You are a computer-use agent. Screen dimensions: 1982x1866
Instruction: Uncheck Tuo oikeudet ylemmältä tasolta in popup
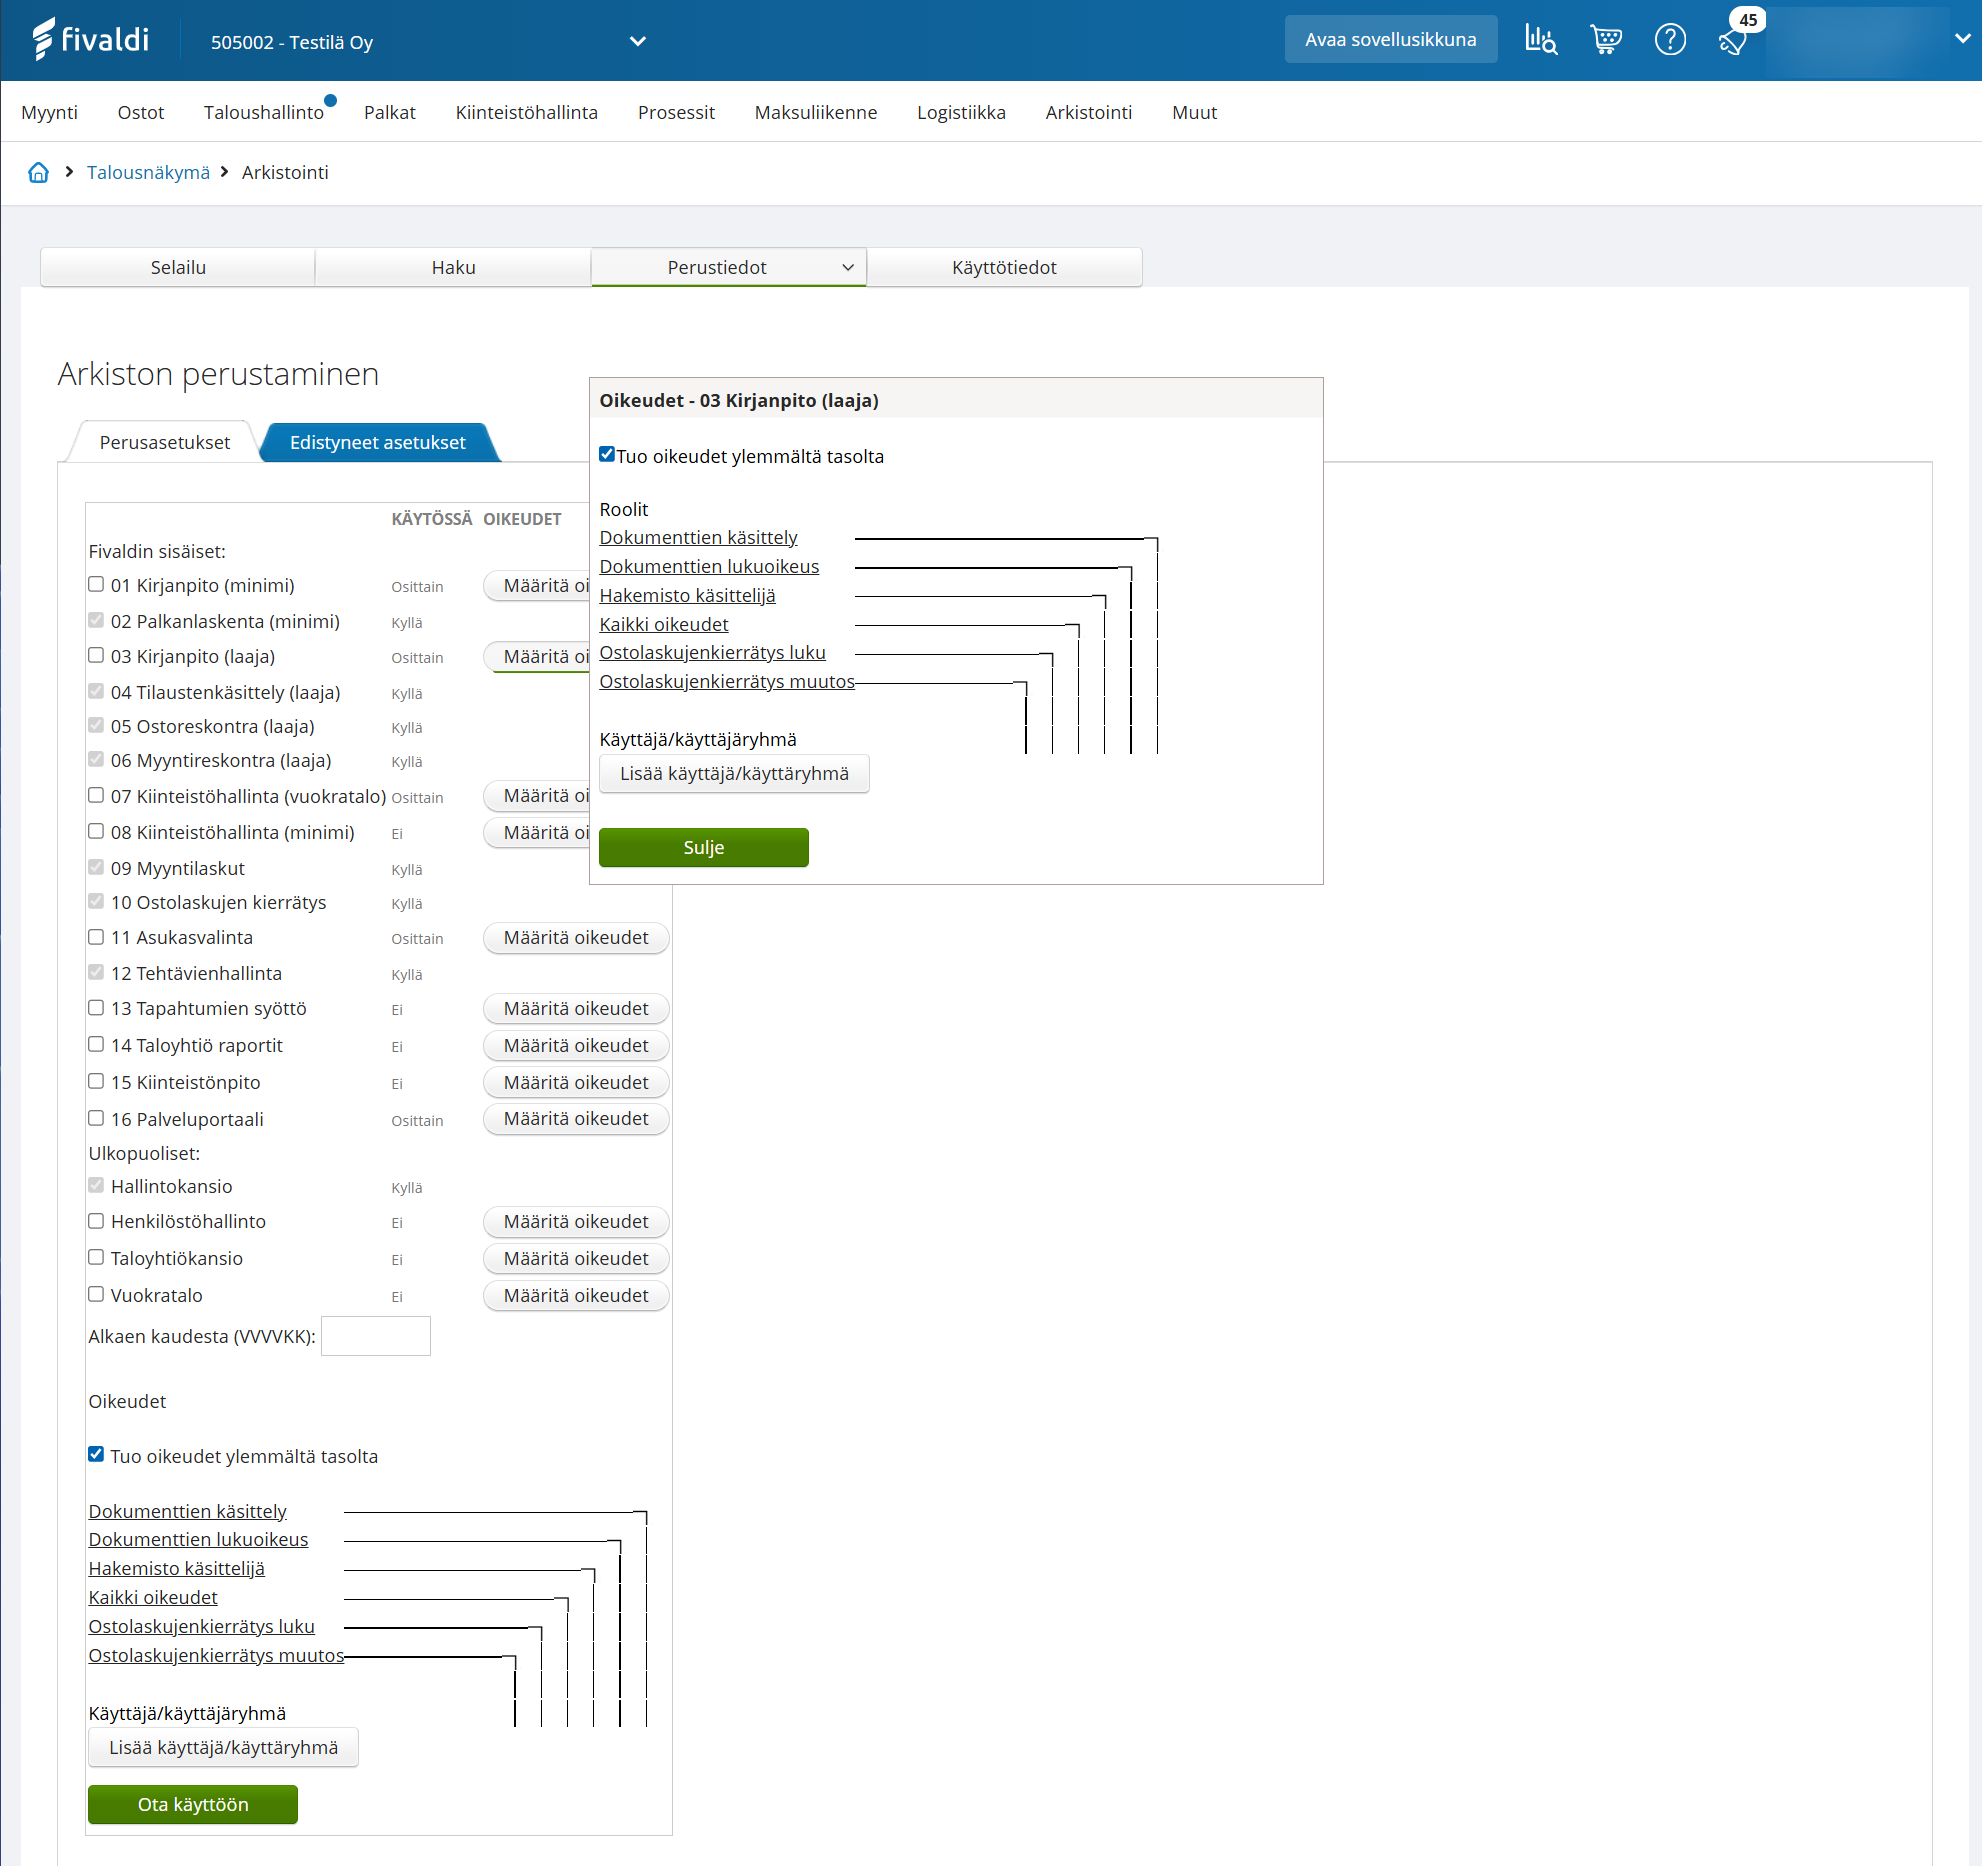click(x=607, y=454)
